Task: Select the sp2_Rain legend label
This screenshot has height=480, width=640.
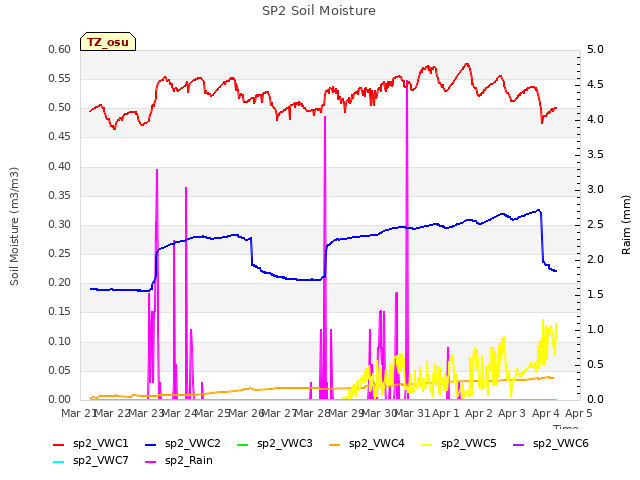Action: click(x=189, y=461)
